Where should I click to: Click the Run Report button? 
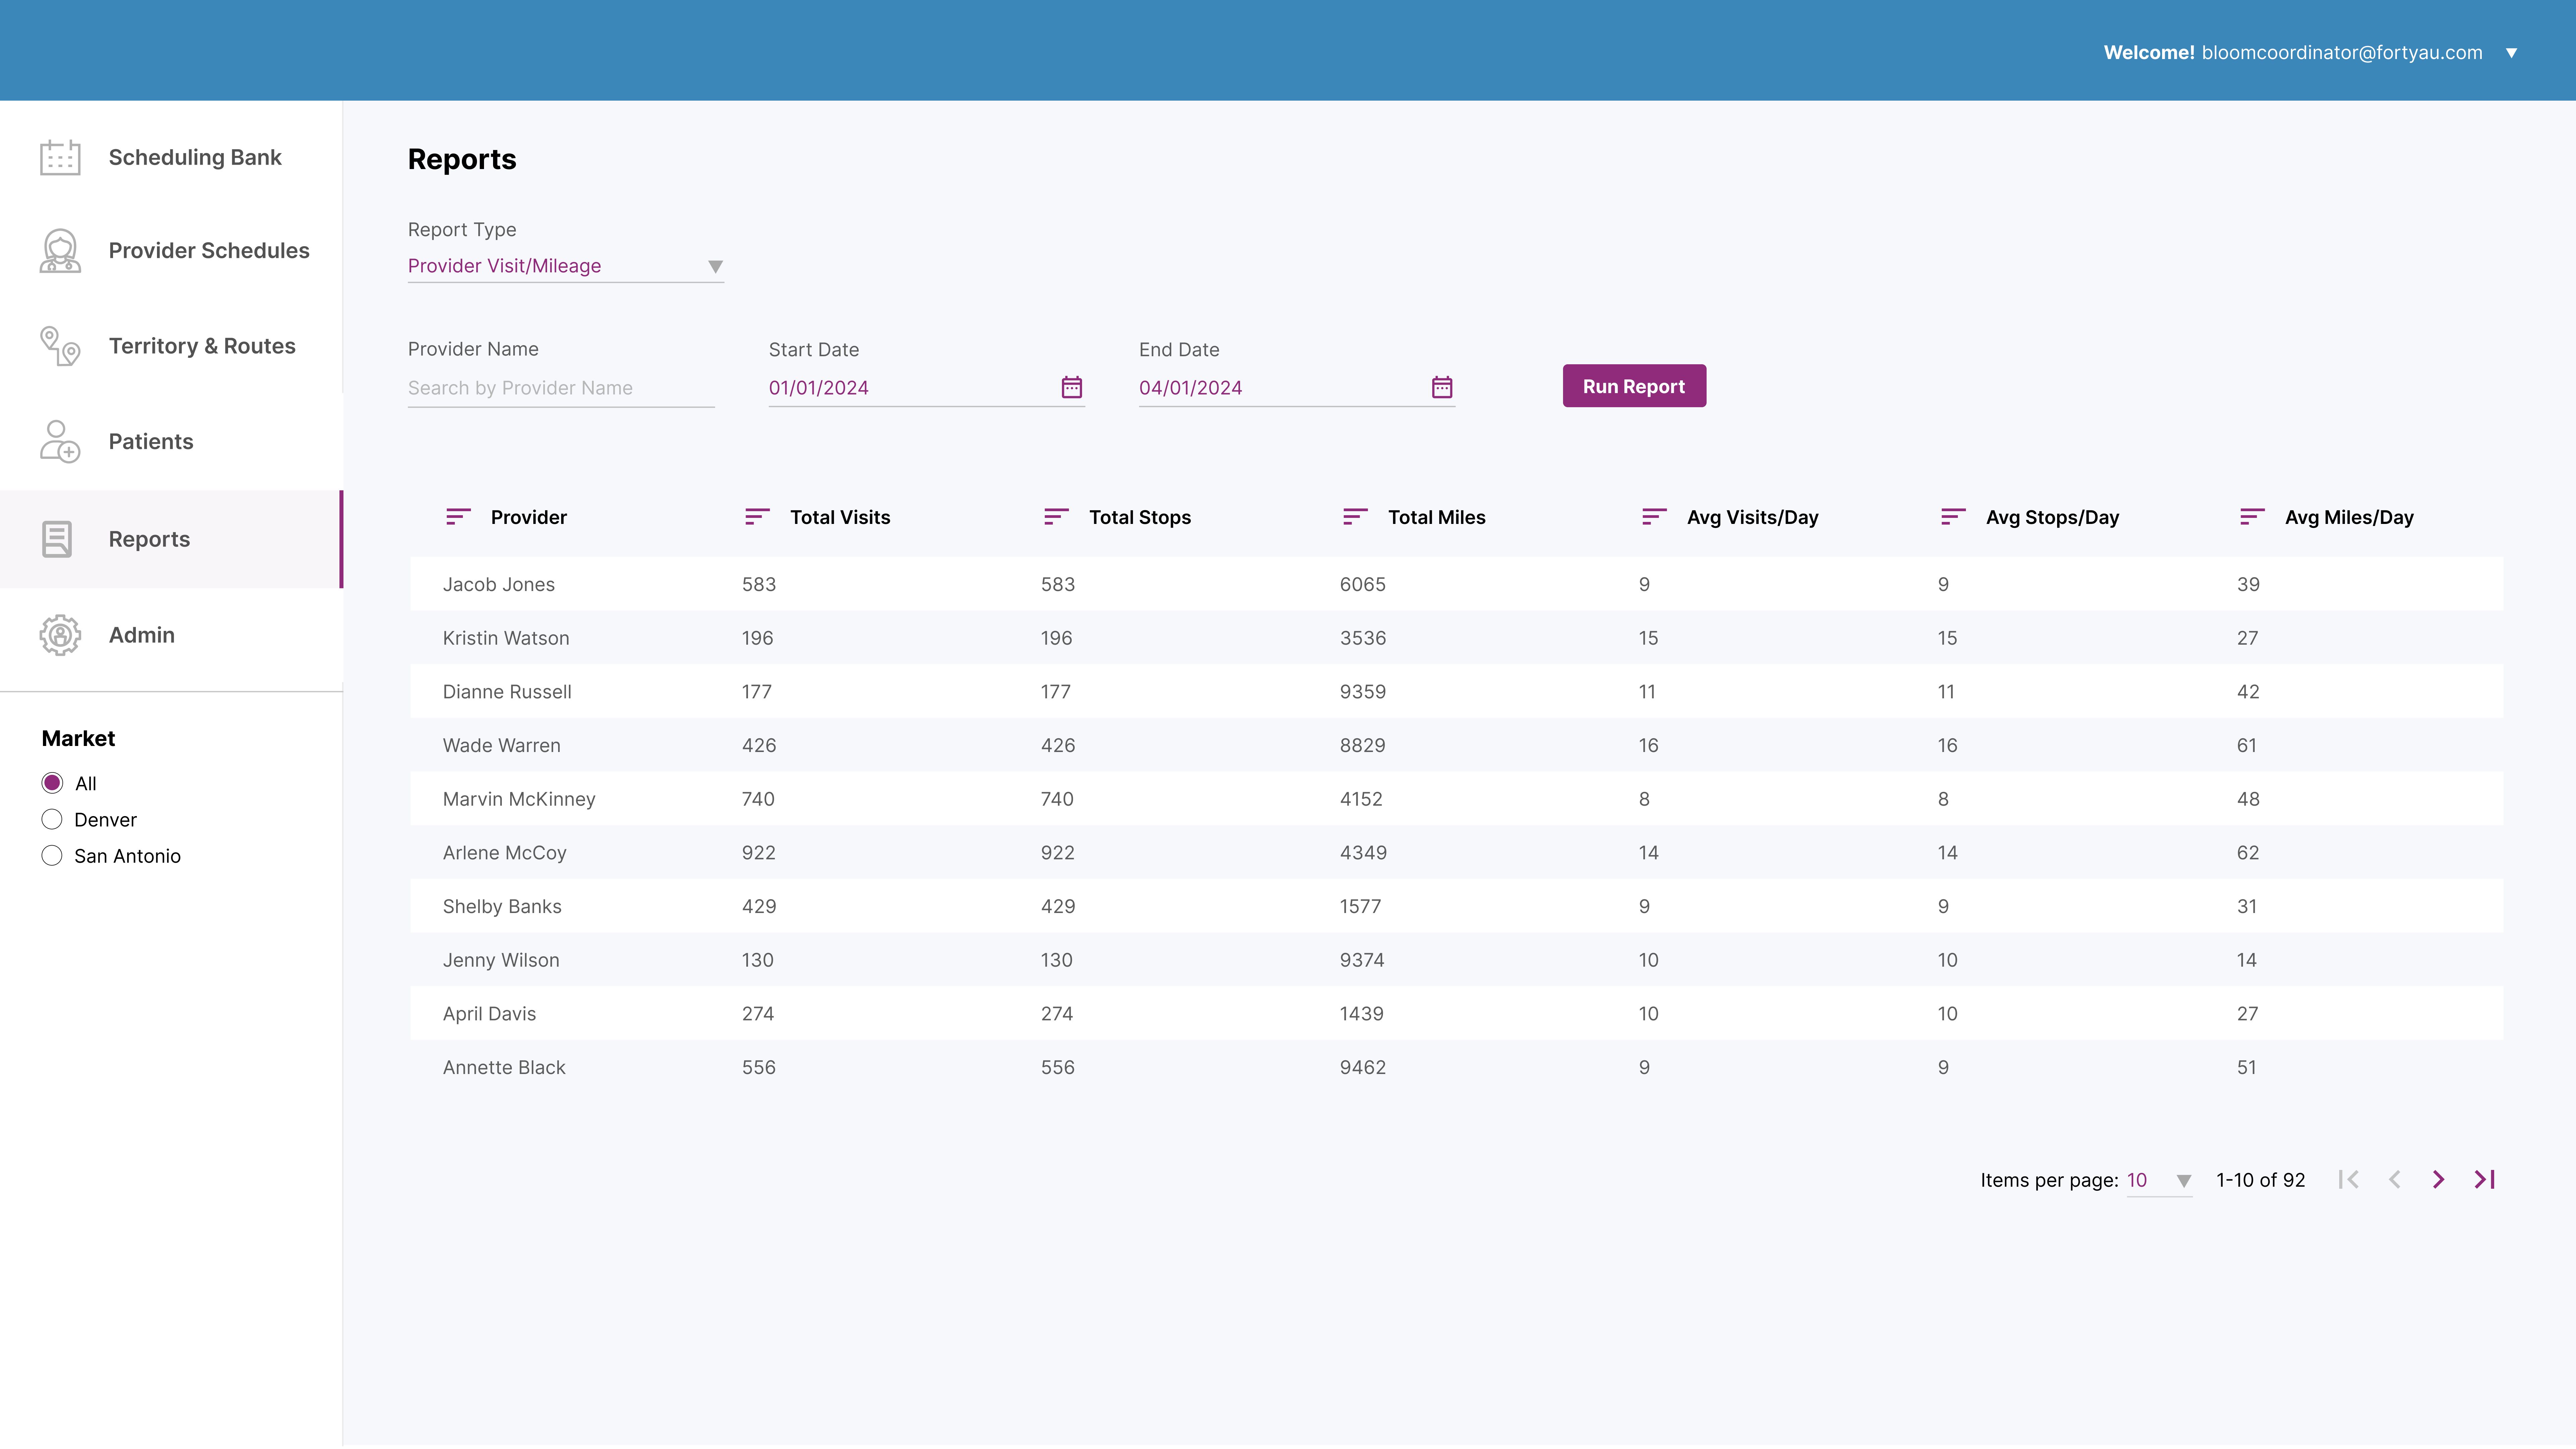[x=1634, y=386]
